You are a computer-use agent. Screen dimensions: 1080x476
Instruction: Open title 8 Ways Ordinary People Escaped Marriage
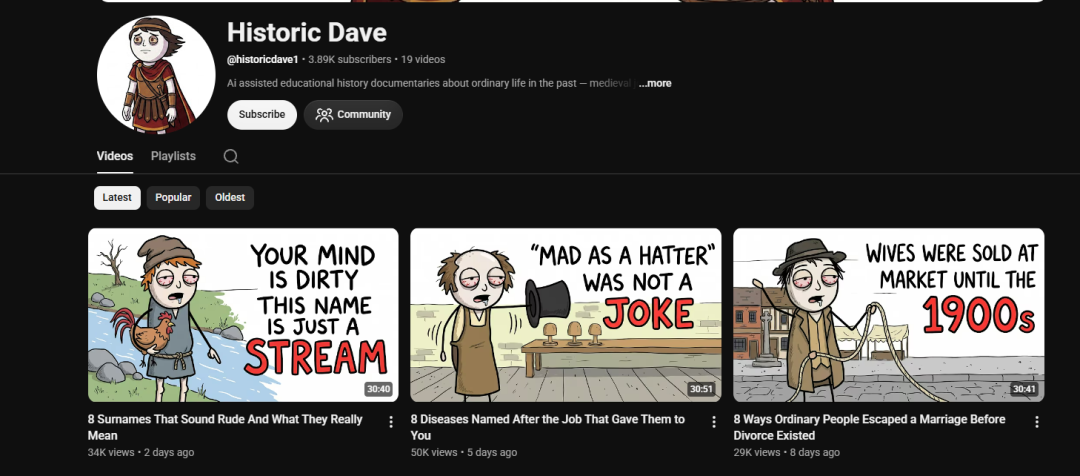click(x=869, y=427)
